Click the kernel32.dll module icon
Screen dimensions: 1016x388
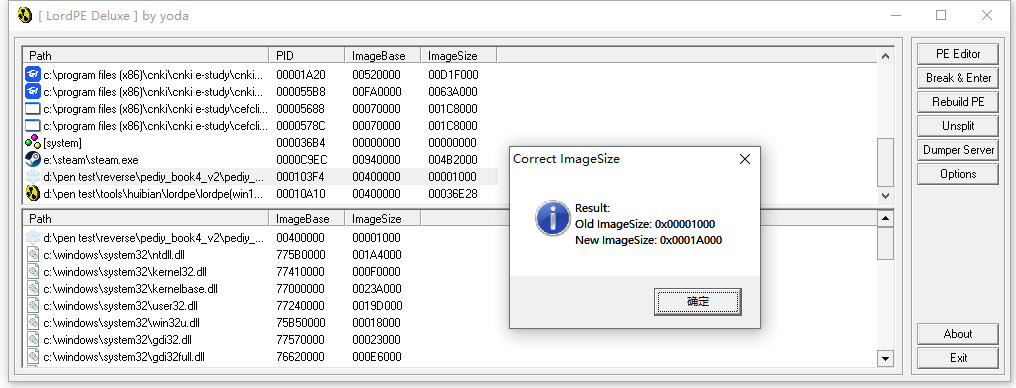point(32,271)
